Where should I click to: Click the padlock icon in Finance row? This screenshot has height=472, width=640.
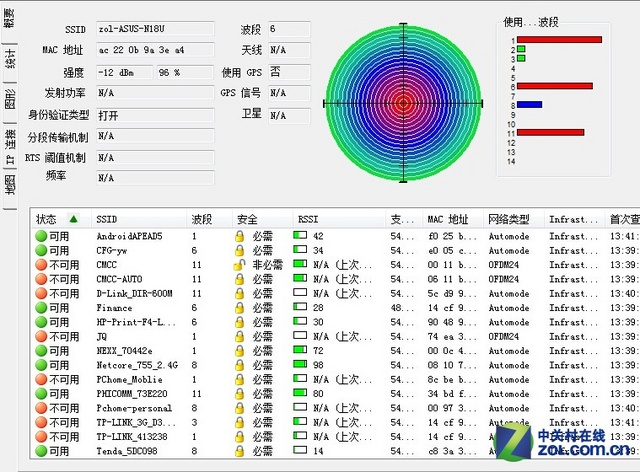pyautogui.click(x=240, y=307)
